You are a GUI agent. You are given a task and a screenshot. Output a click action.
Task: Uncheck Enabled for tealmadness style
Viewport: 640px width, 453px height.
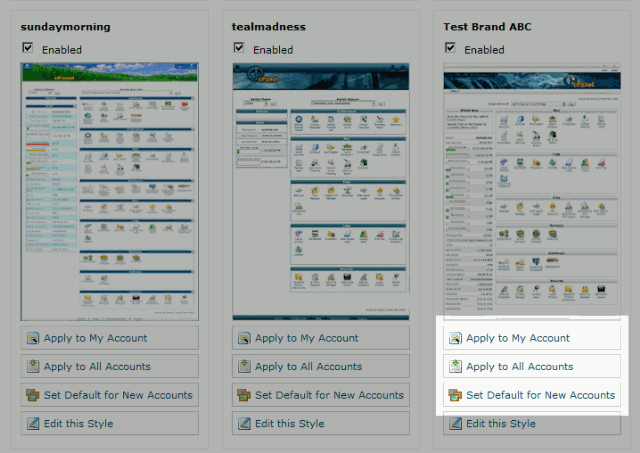[x=239, y=48]
